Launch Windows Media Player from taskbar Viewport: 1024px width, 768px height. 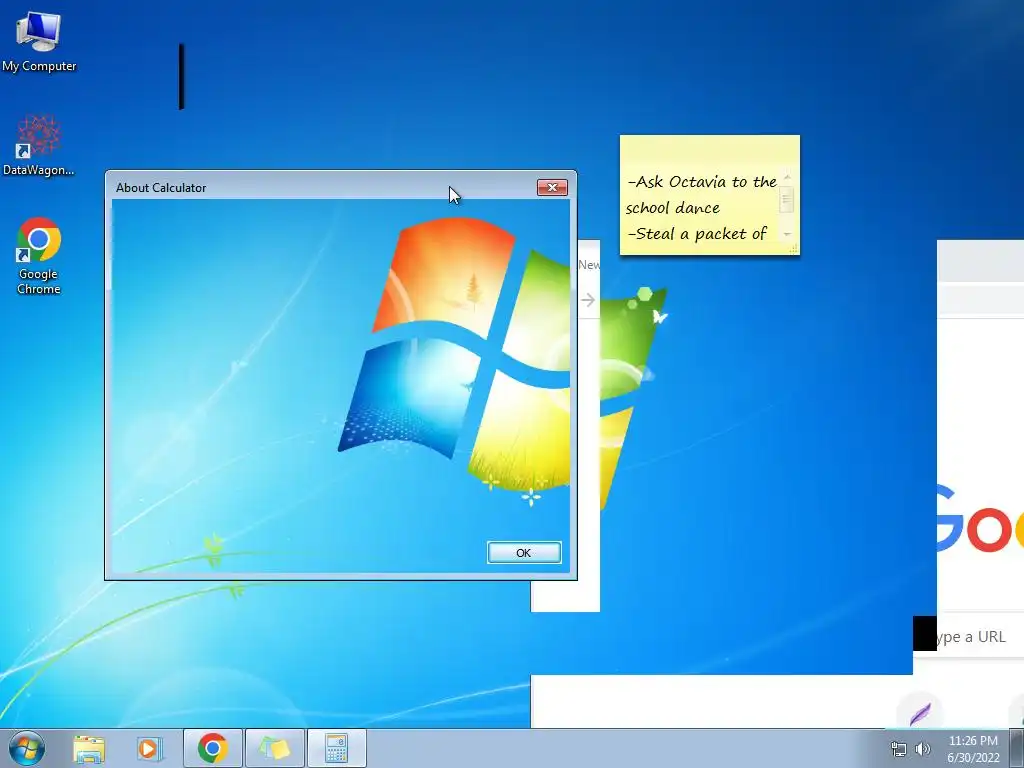(x=150, y=748)
